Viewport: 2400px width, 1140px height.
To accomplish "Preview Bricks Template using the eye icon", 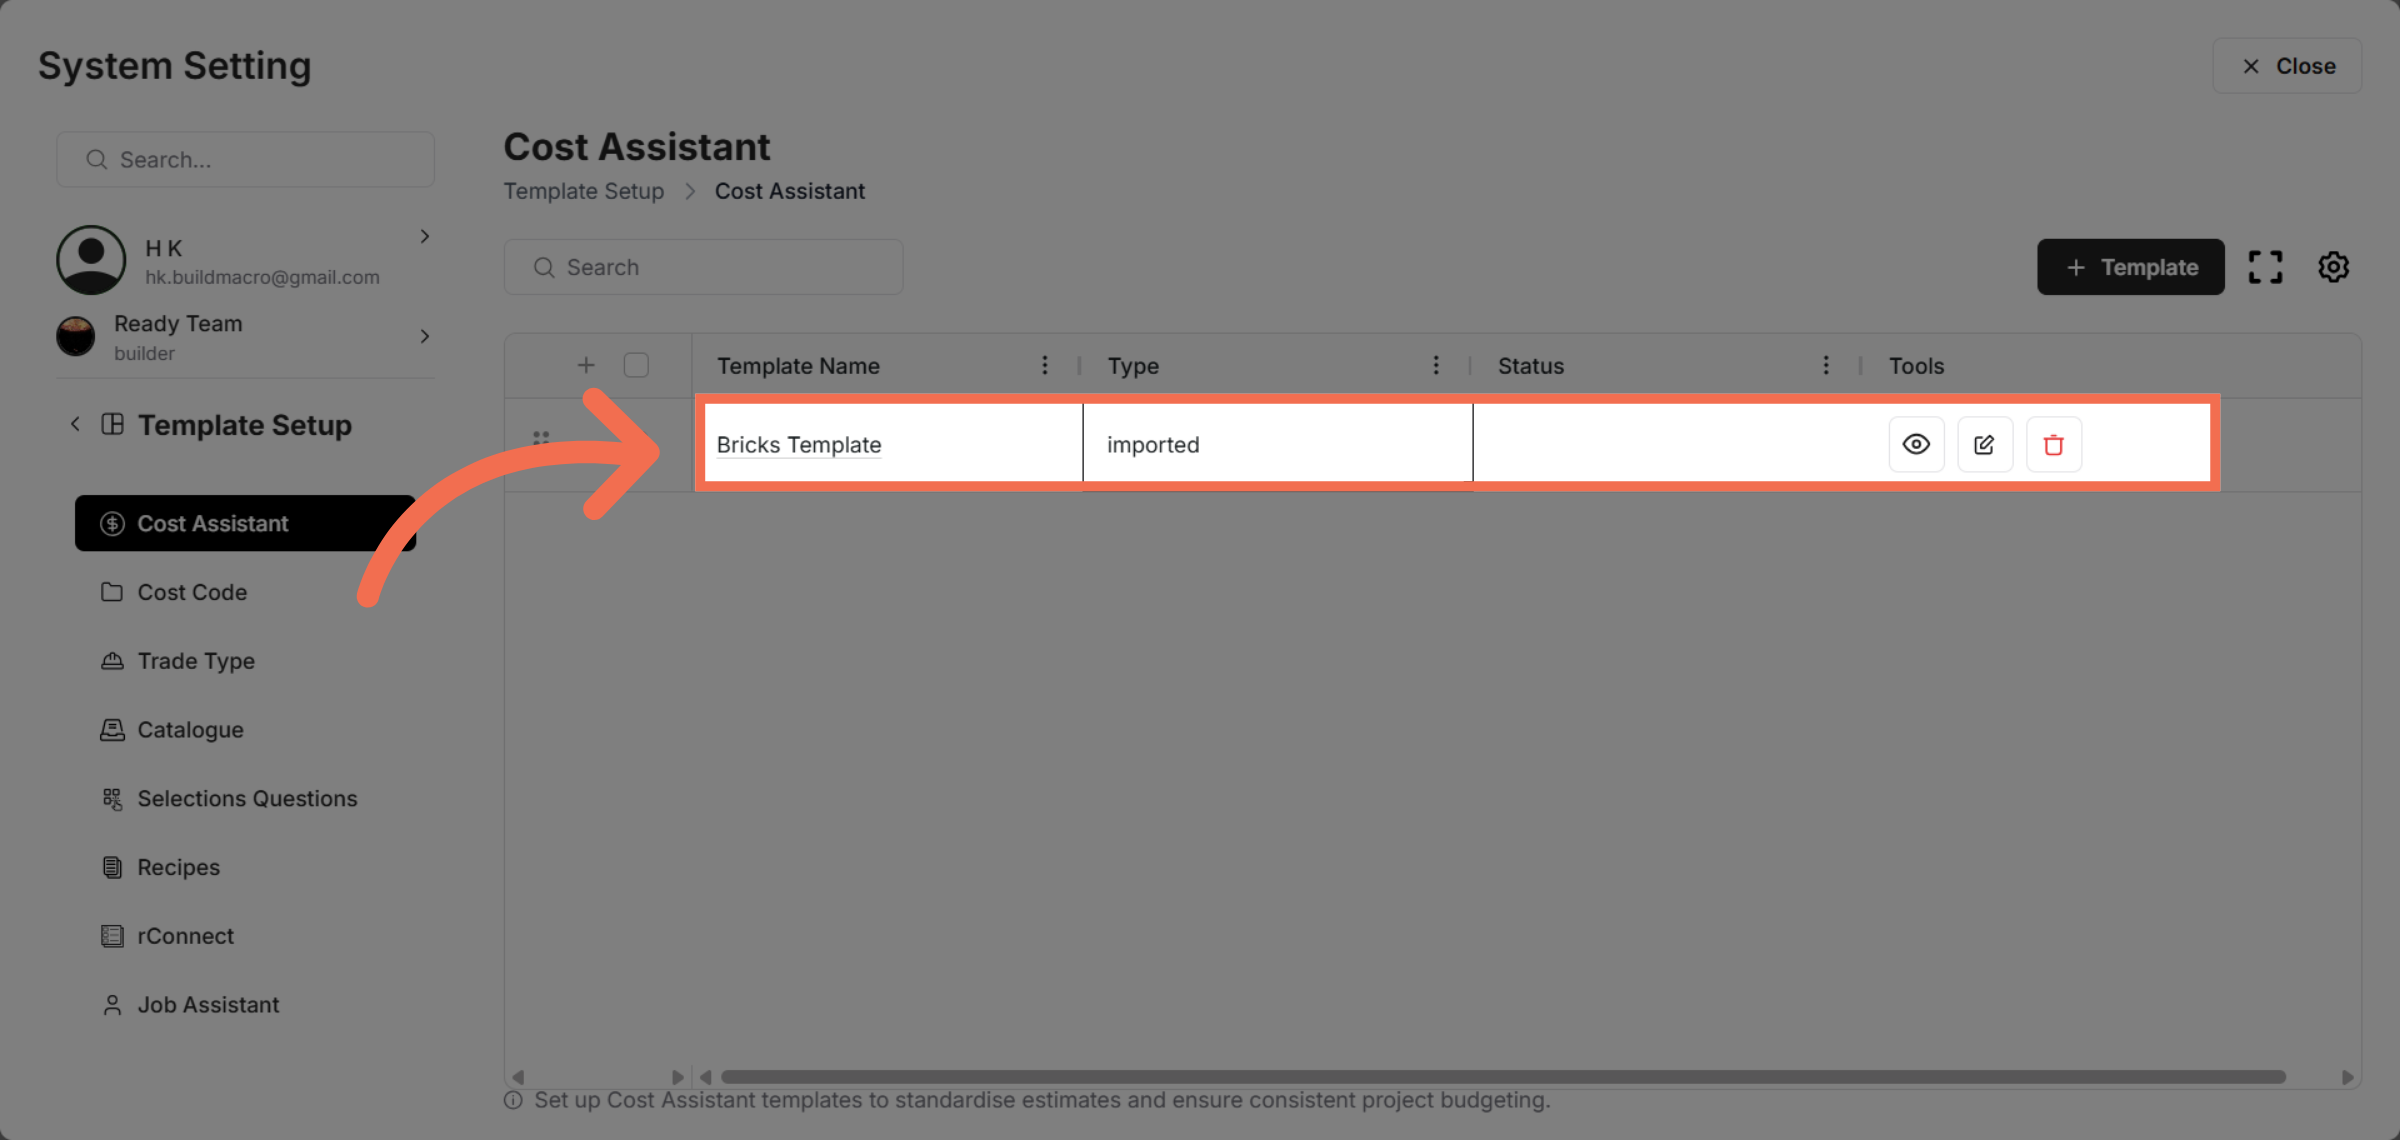I will click(x=1916, y=443).
